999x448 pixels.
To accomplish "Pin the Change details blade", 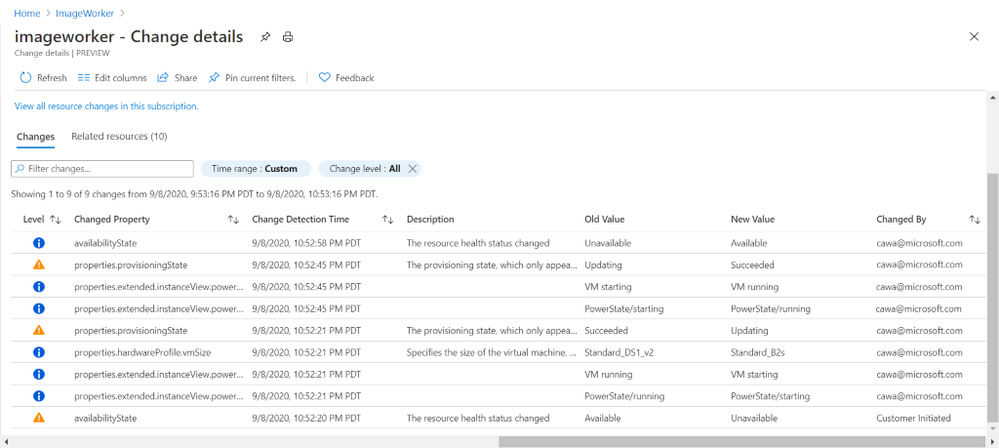I will (265, 37).
